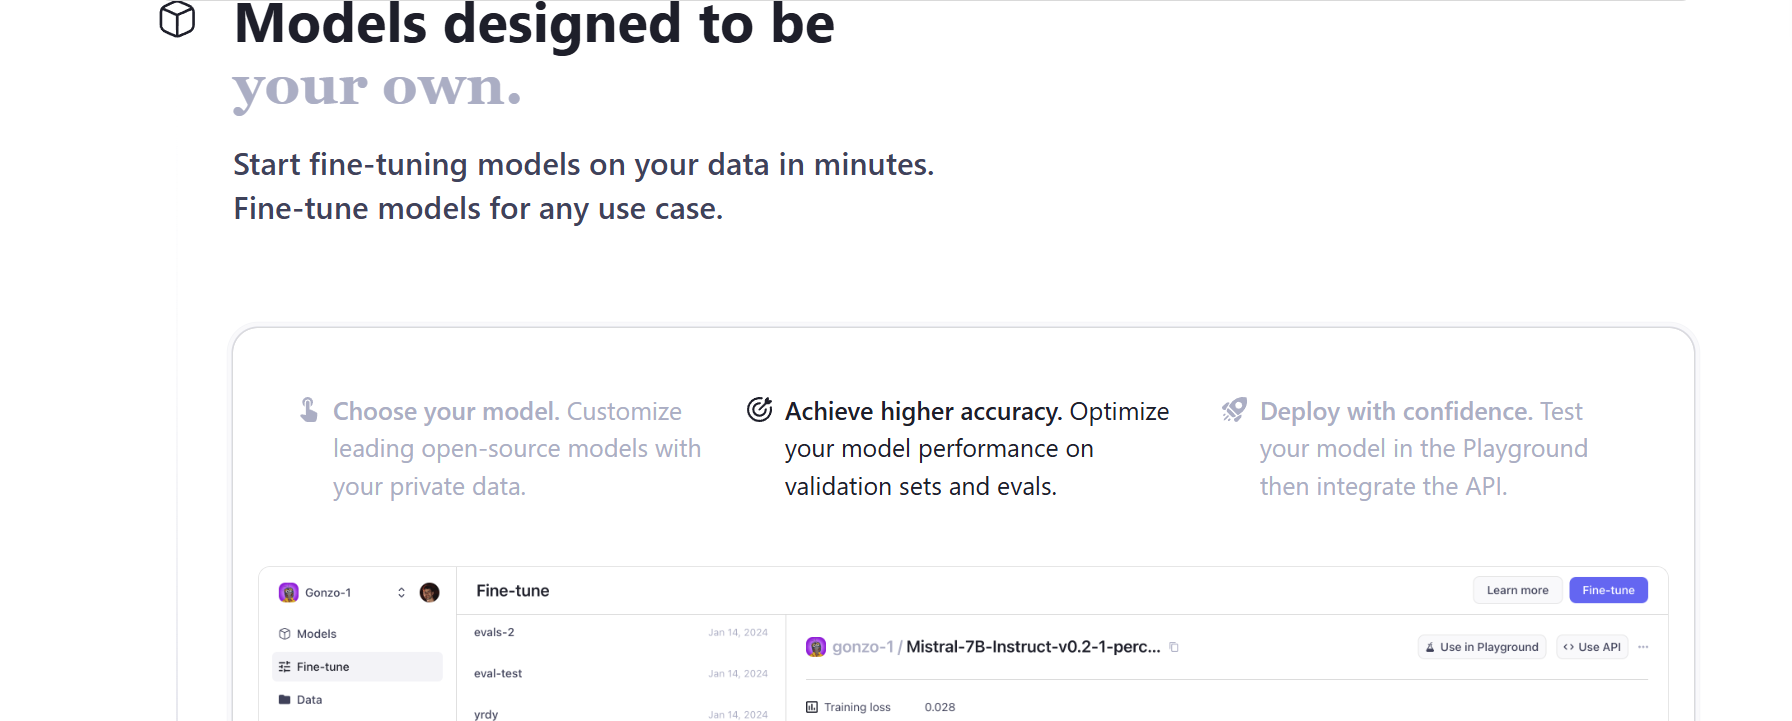Copy the Mistral-7B-Instruct model name
Image resolution: width=1792 pixels, height=721 pixels.
1174,647
